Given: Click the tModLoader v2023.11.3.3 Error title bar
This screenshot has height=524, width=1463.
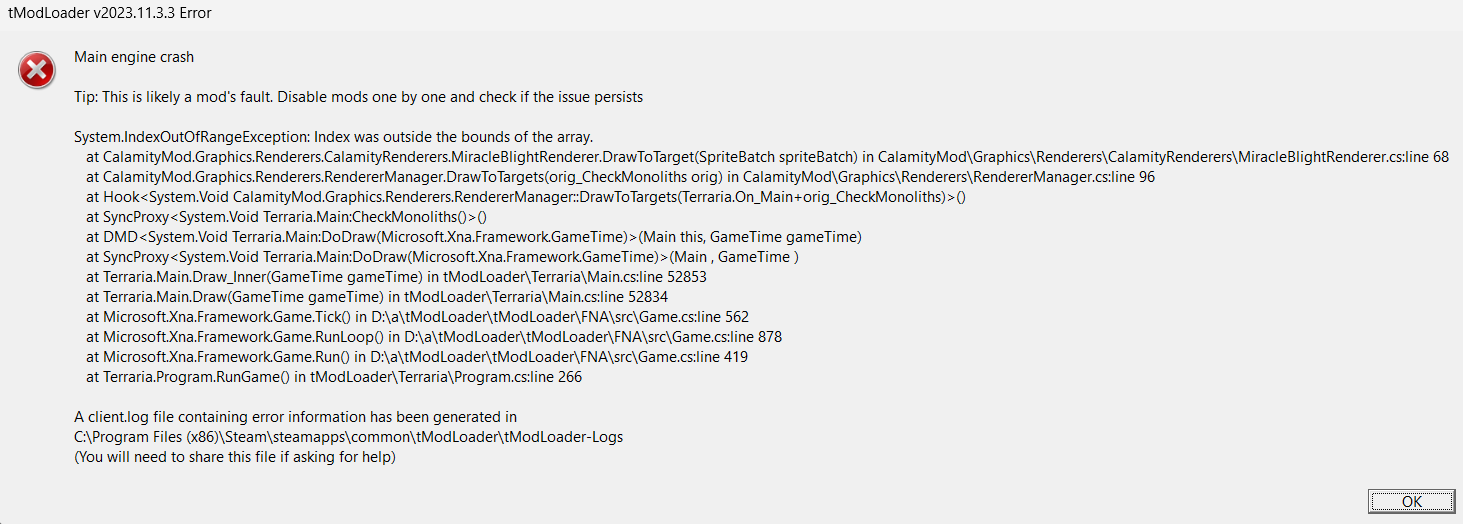Looking at the screenshot, I should [x=110, y=13].
